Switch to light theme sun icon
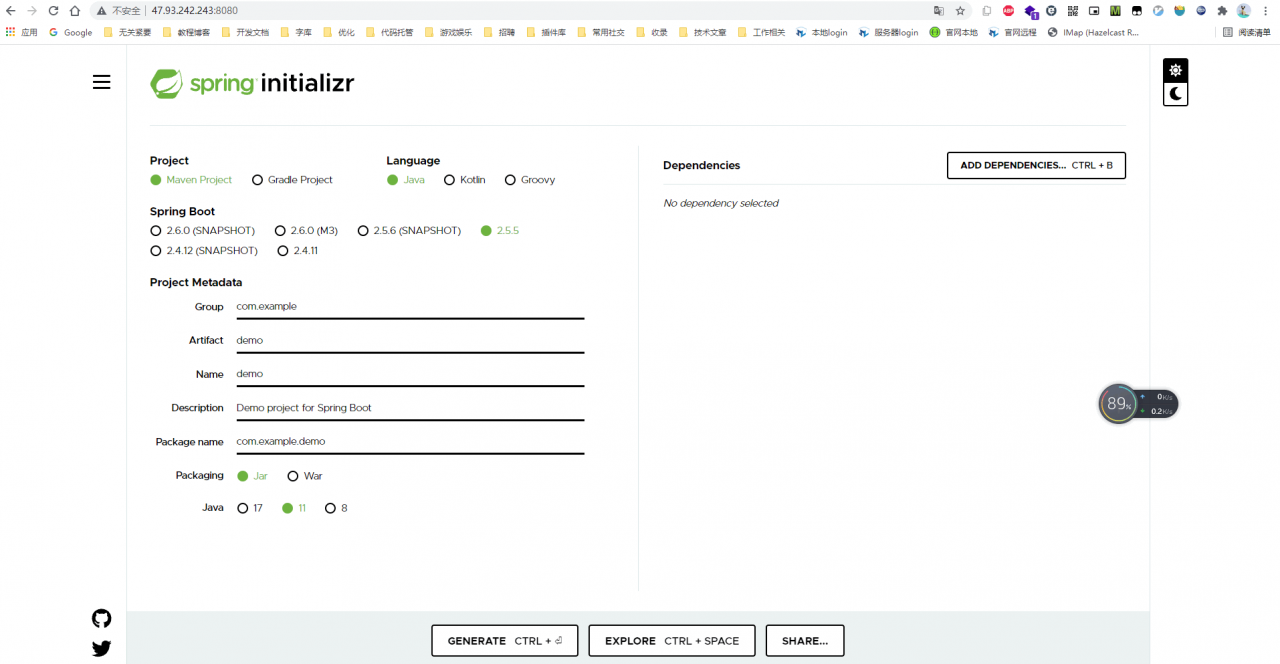1280x664 pixels. point(1175,70)
